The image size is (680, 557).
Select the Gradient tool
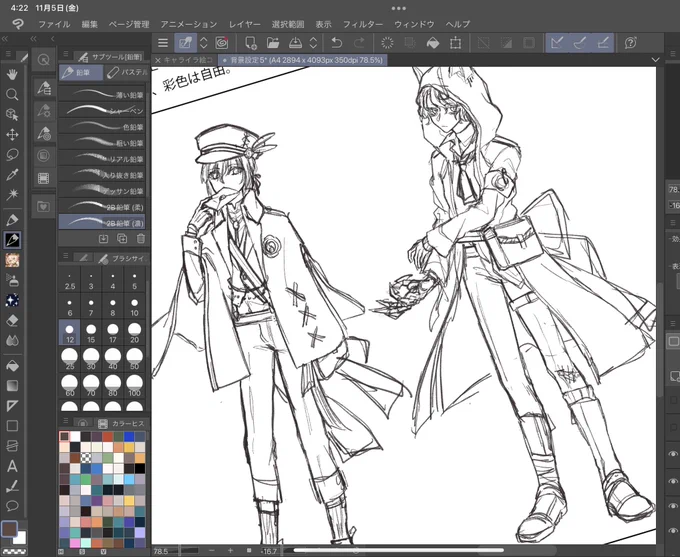(x=12, y=386)
